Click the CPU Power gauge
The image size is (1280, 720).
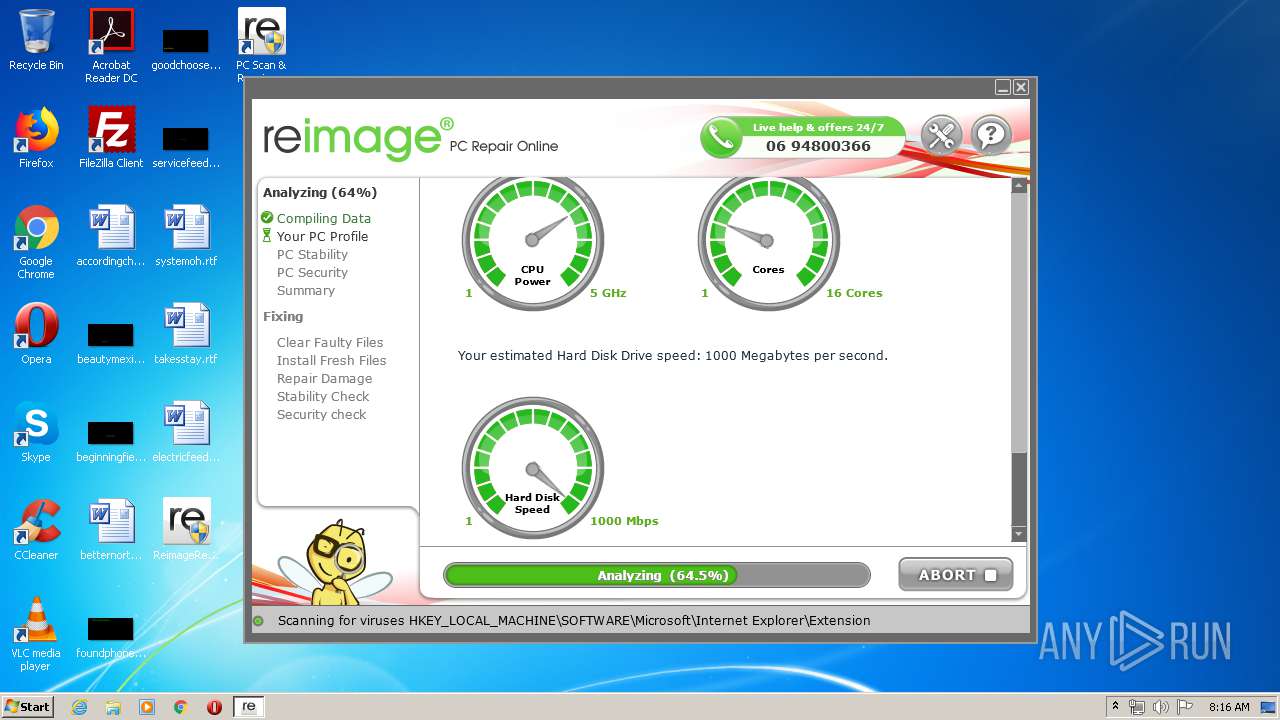(x=533, y=241)
